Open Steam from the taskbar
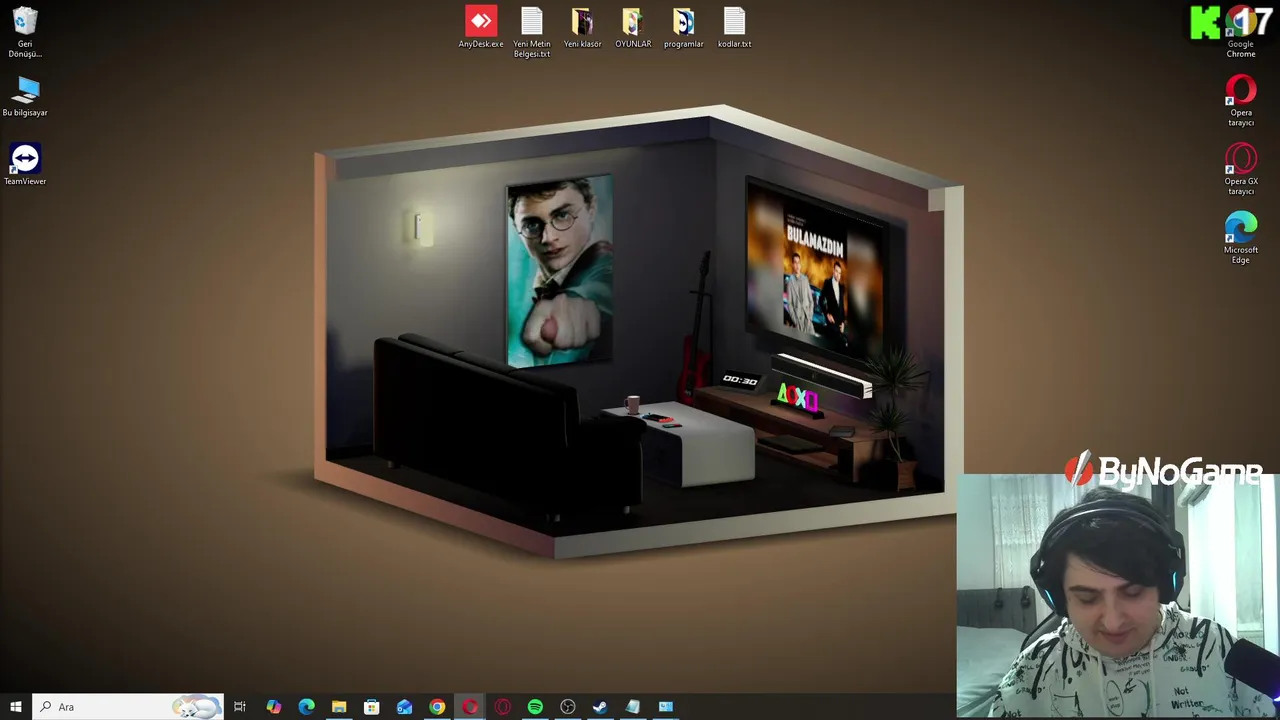The height and width of the screenshot is (720, 1280). coord(600,707)
